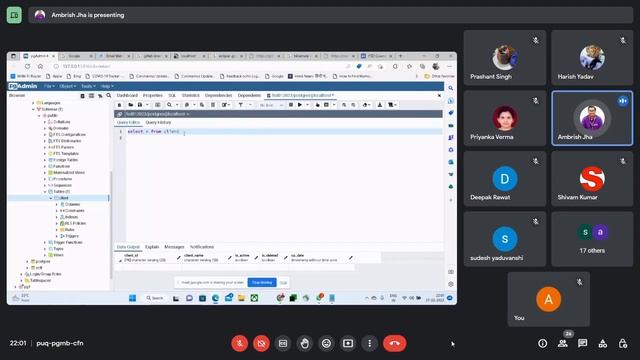Select Prashant Singh's participant tile

click(505, 58)
